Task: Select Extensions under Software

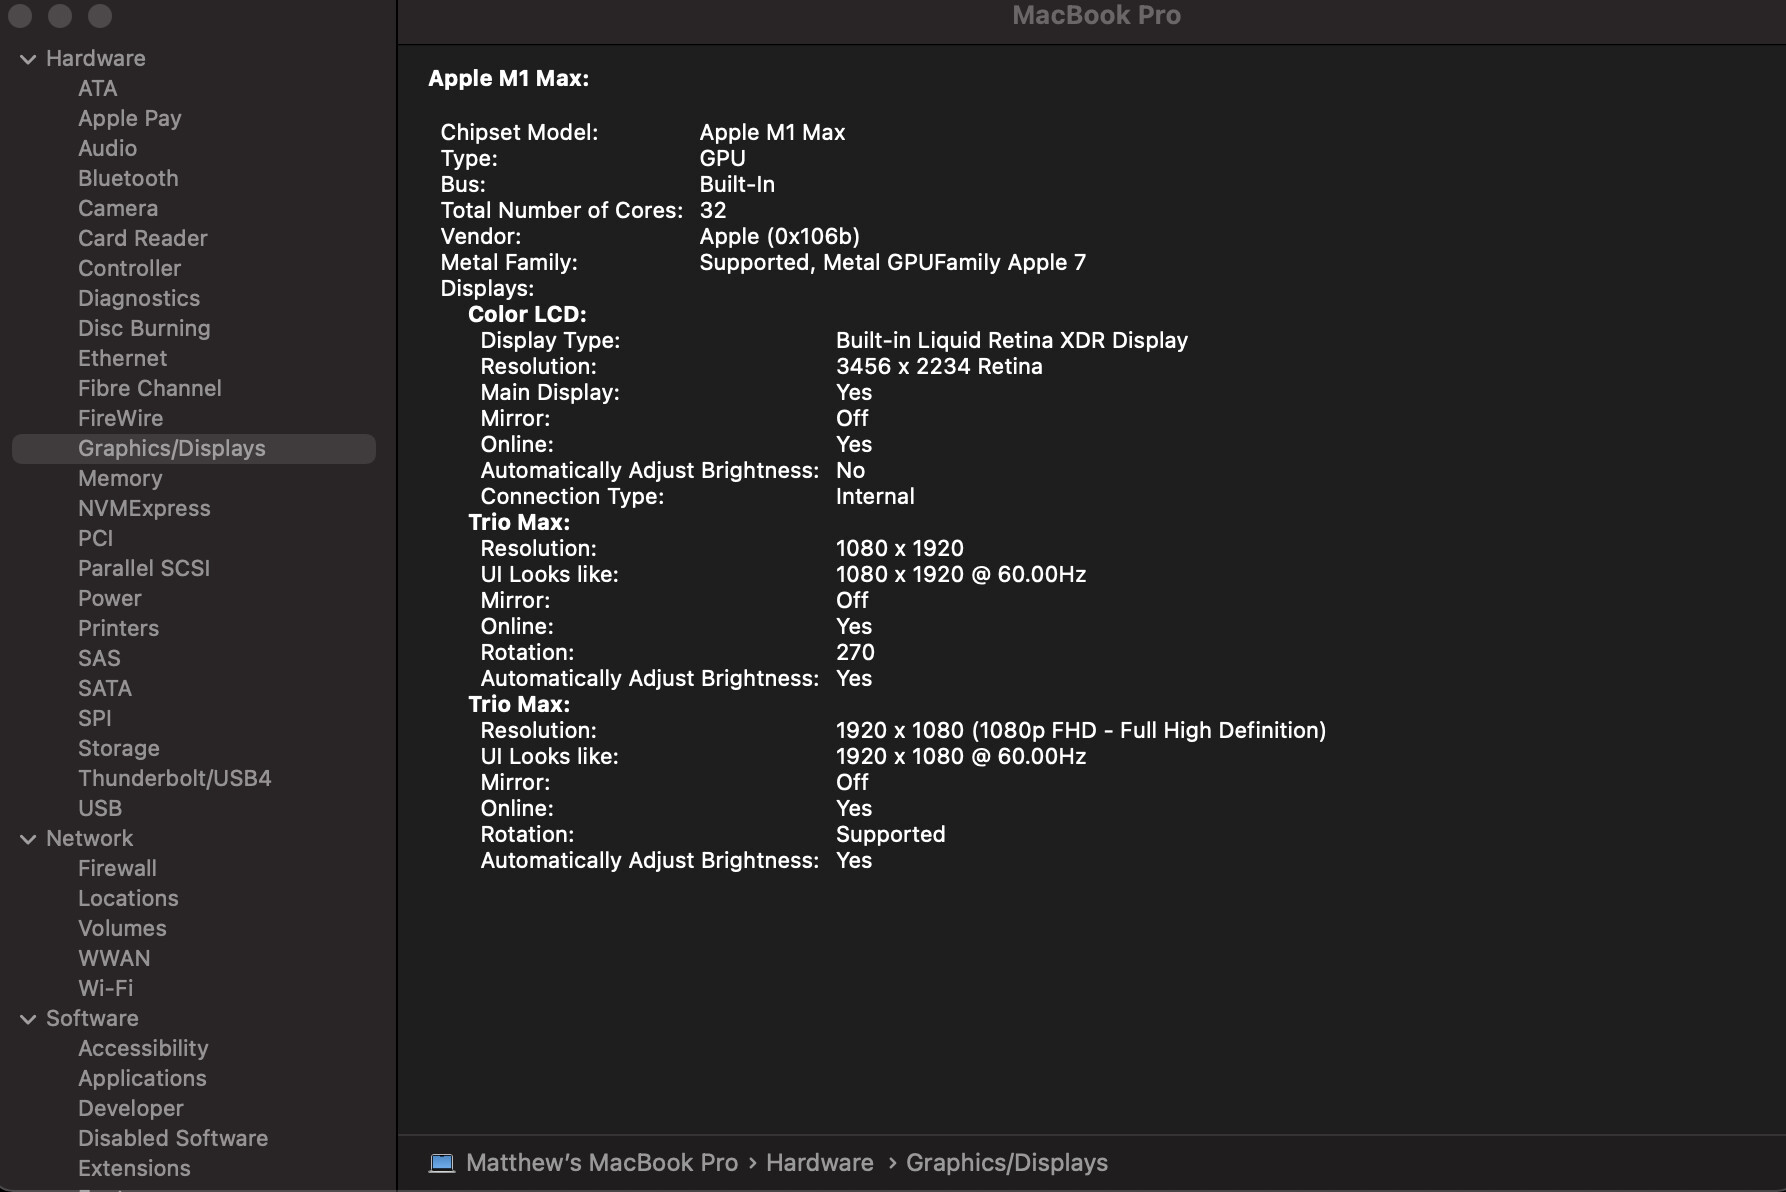Action: point(135,1169)
